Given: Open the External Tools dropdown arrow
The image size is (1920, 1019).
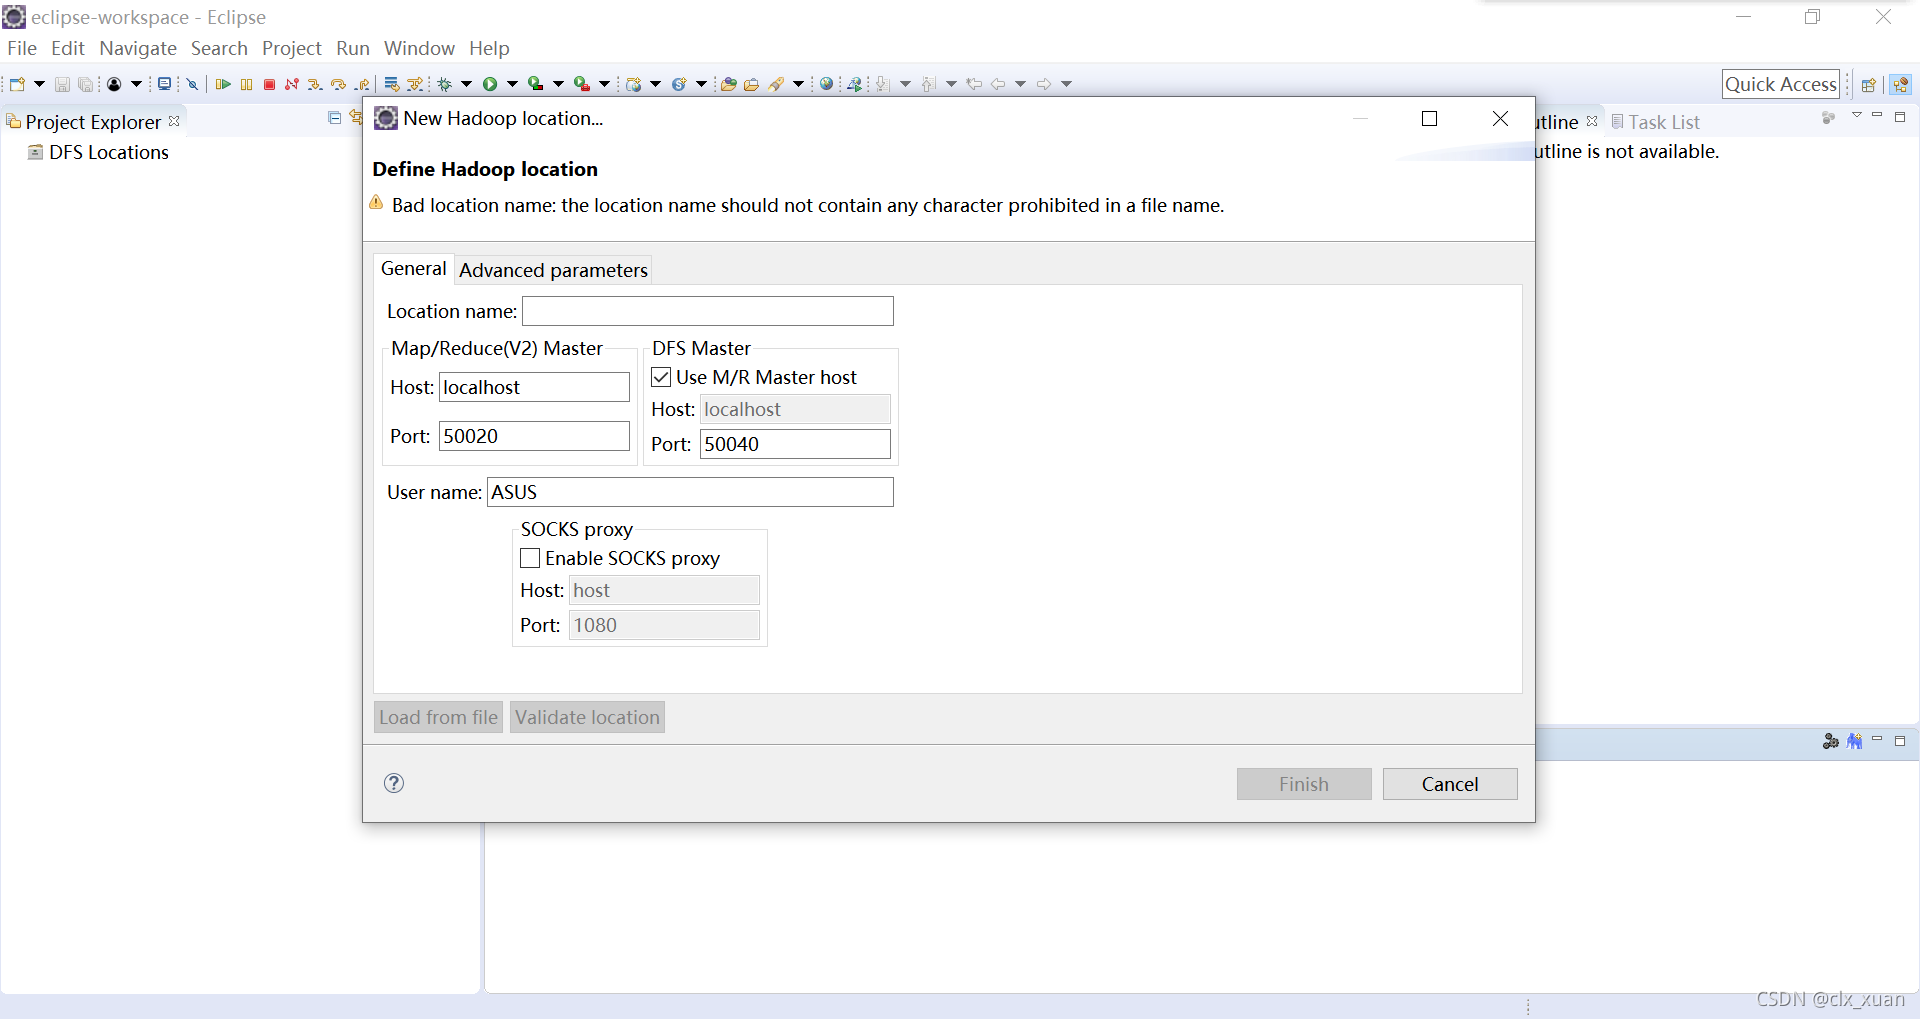Looking at the screenshot, I should pos(605,84).
